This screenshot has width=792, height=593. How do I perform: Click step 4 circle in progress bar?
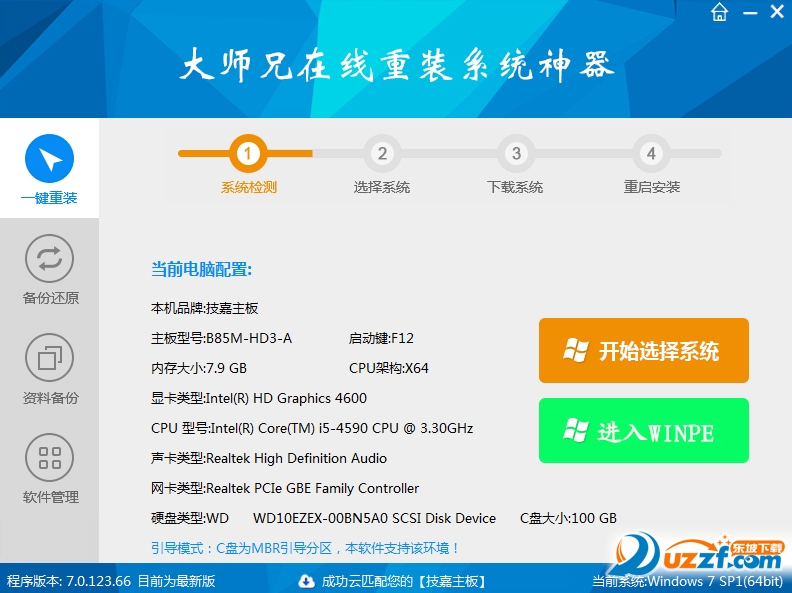651,153
